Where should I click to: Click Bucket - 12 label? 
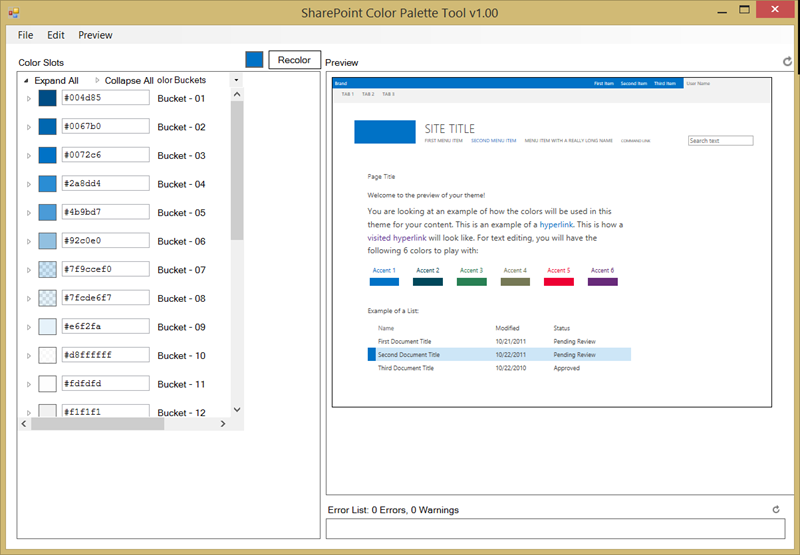(181, 412)
